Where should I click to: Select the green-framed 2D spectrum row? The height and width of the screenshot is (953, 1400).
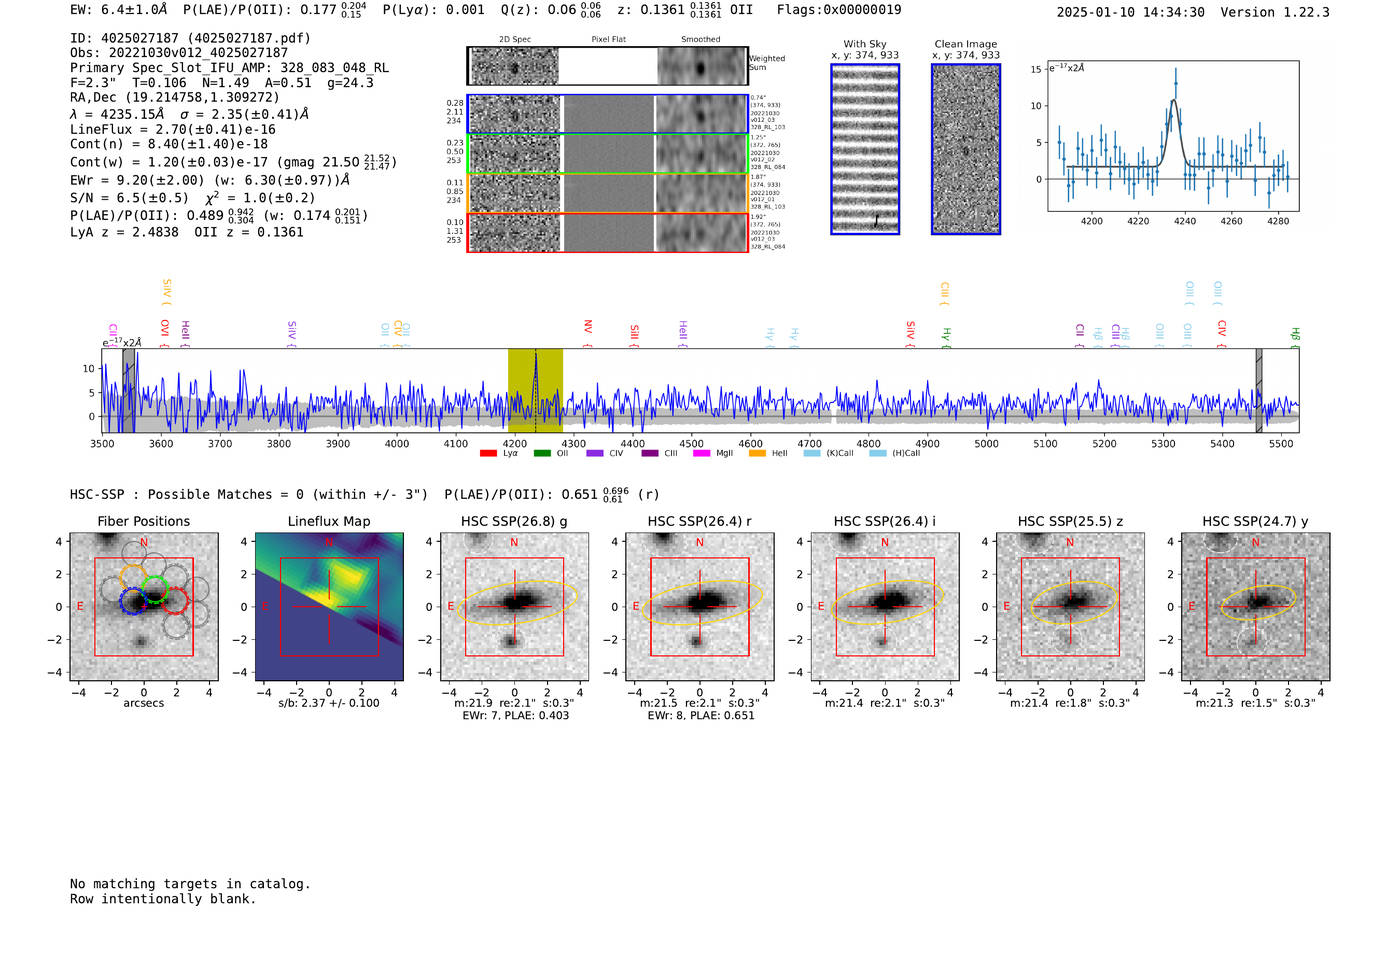click(x=608, y=154)
